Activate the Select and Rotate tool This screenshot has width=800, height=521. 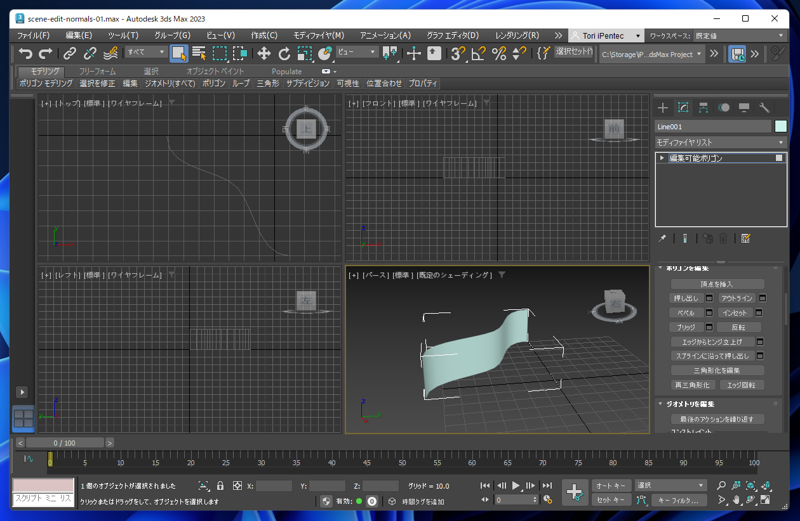click(x=284, y=54)
